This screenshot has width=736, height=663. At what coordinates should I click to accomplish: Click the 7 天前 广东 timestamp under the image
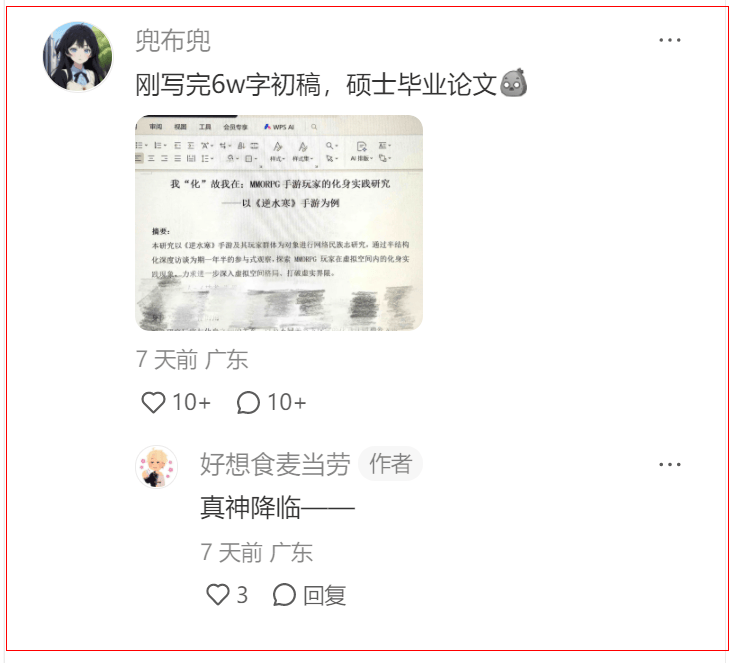point(192,360)
